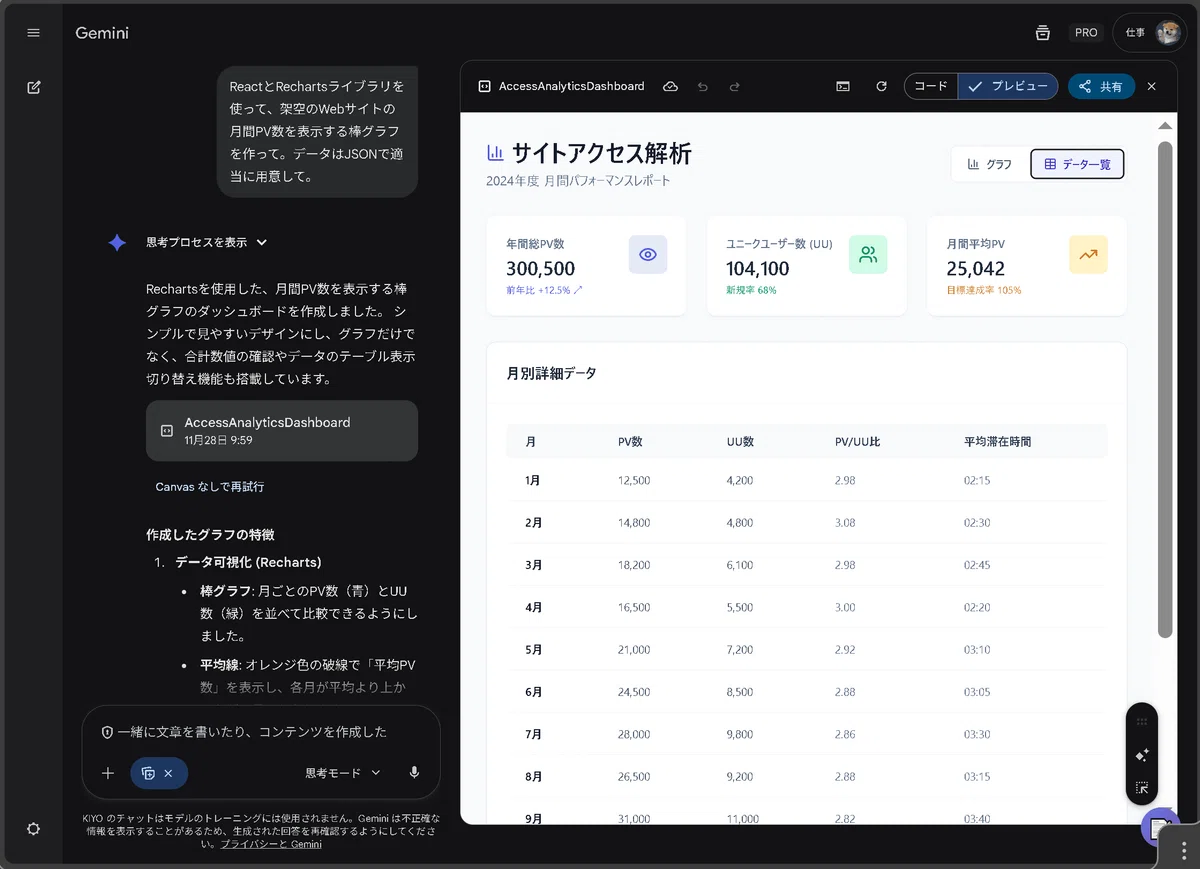Image resolution: width=1200 pixels, height=869 pixels.
Task: Click the cloud save icon in canvas header
Action: click(671, 87)
